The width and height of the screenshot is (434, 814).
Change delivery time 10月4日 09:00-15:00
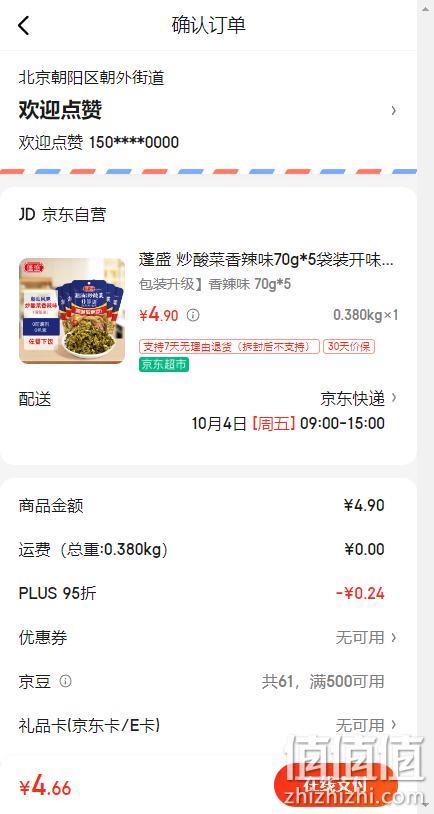pos(288,424)
